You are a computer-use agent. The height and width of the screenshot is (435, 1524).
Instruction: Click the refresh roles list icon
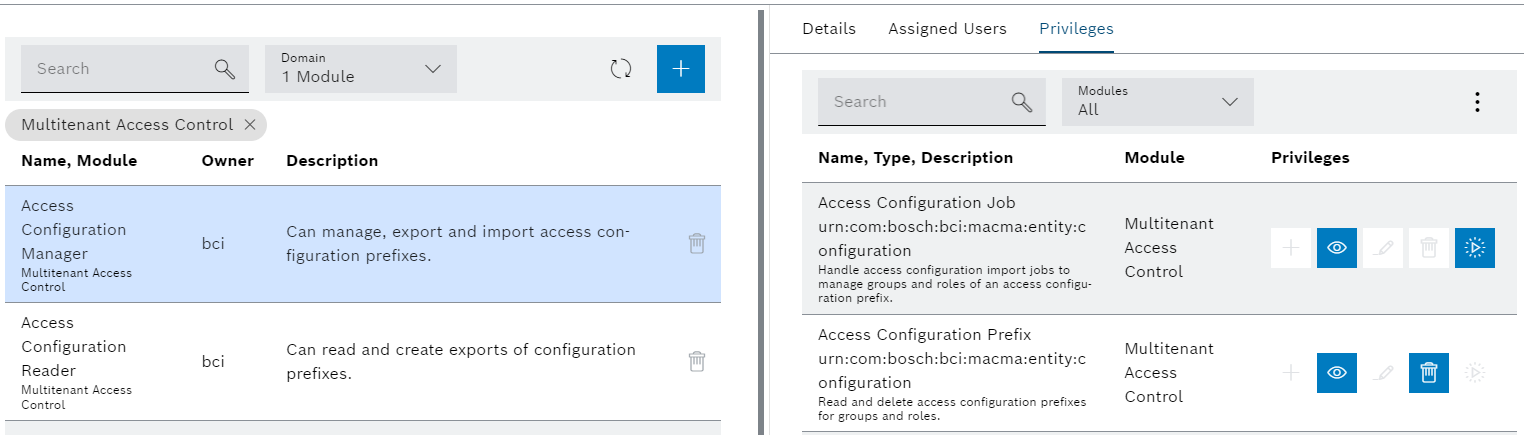[x=621, y=69]
